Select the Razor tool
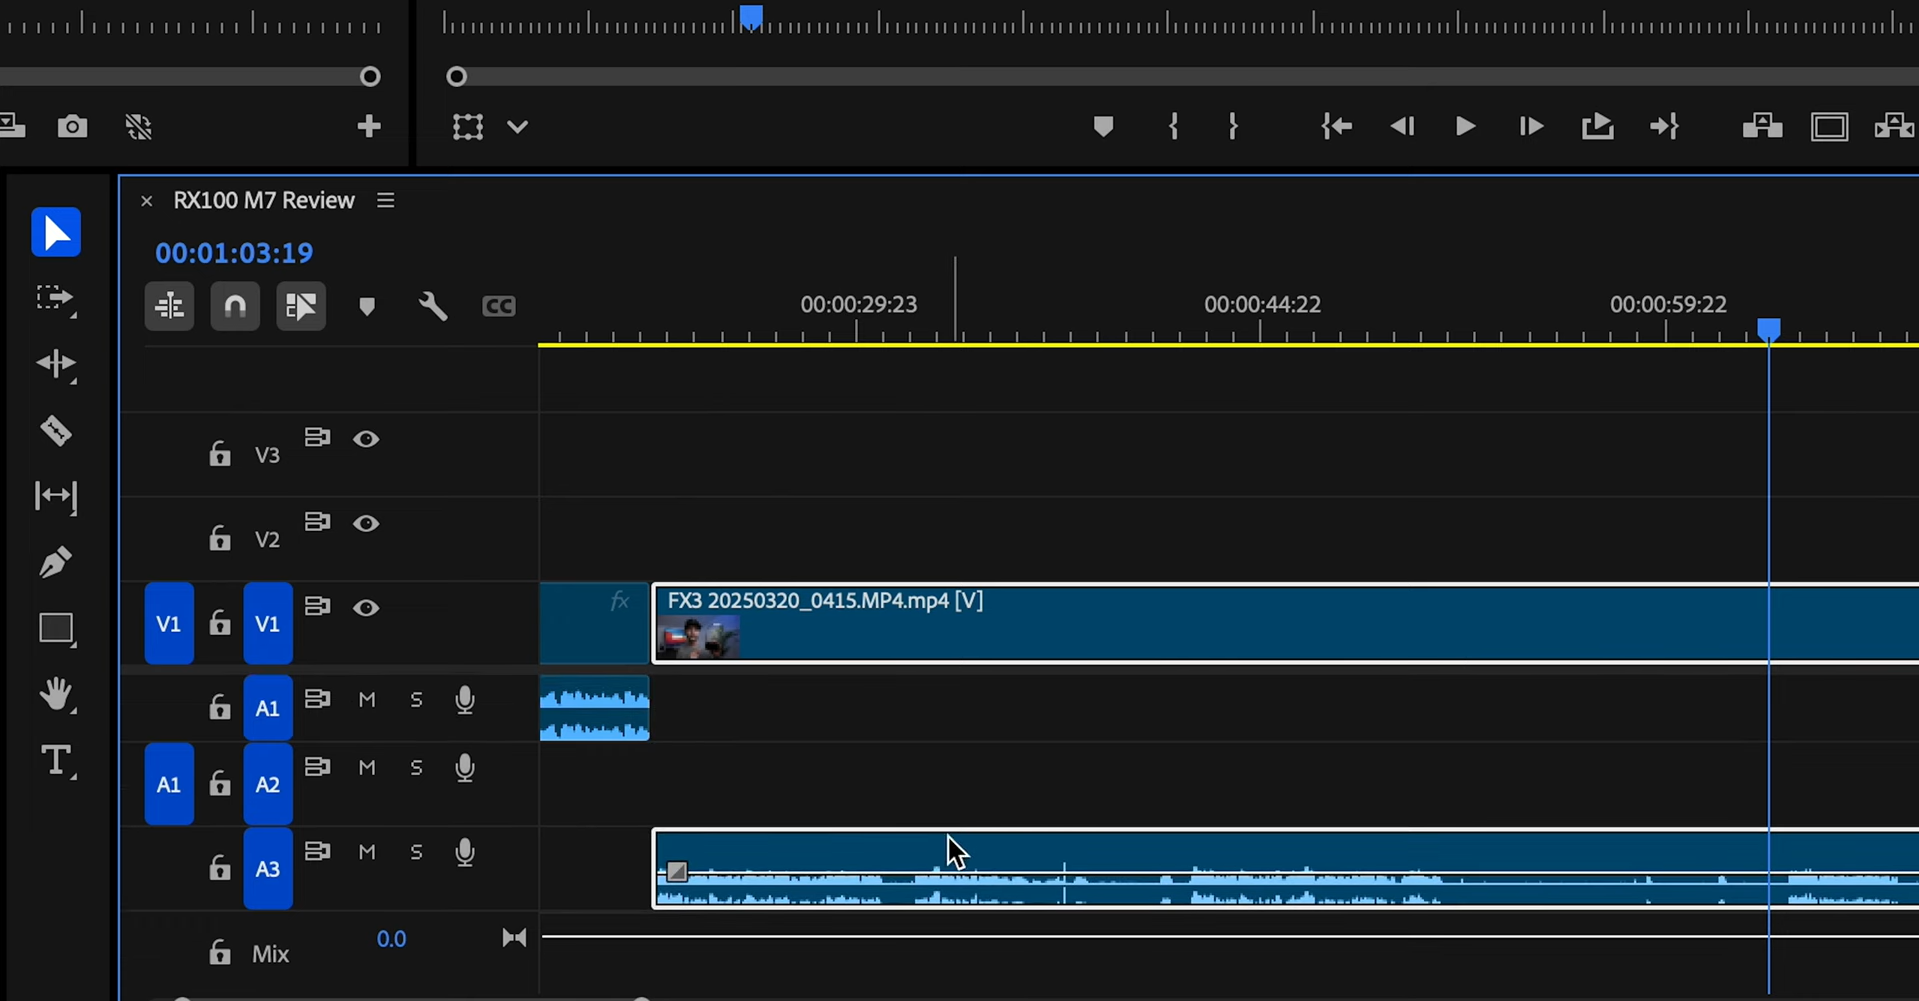Viewport: 1919px width, 1001px height. point(55,431)
